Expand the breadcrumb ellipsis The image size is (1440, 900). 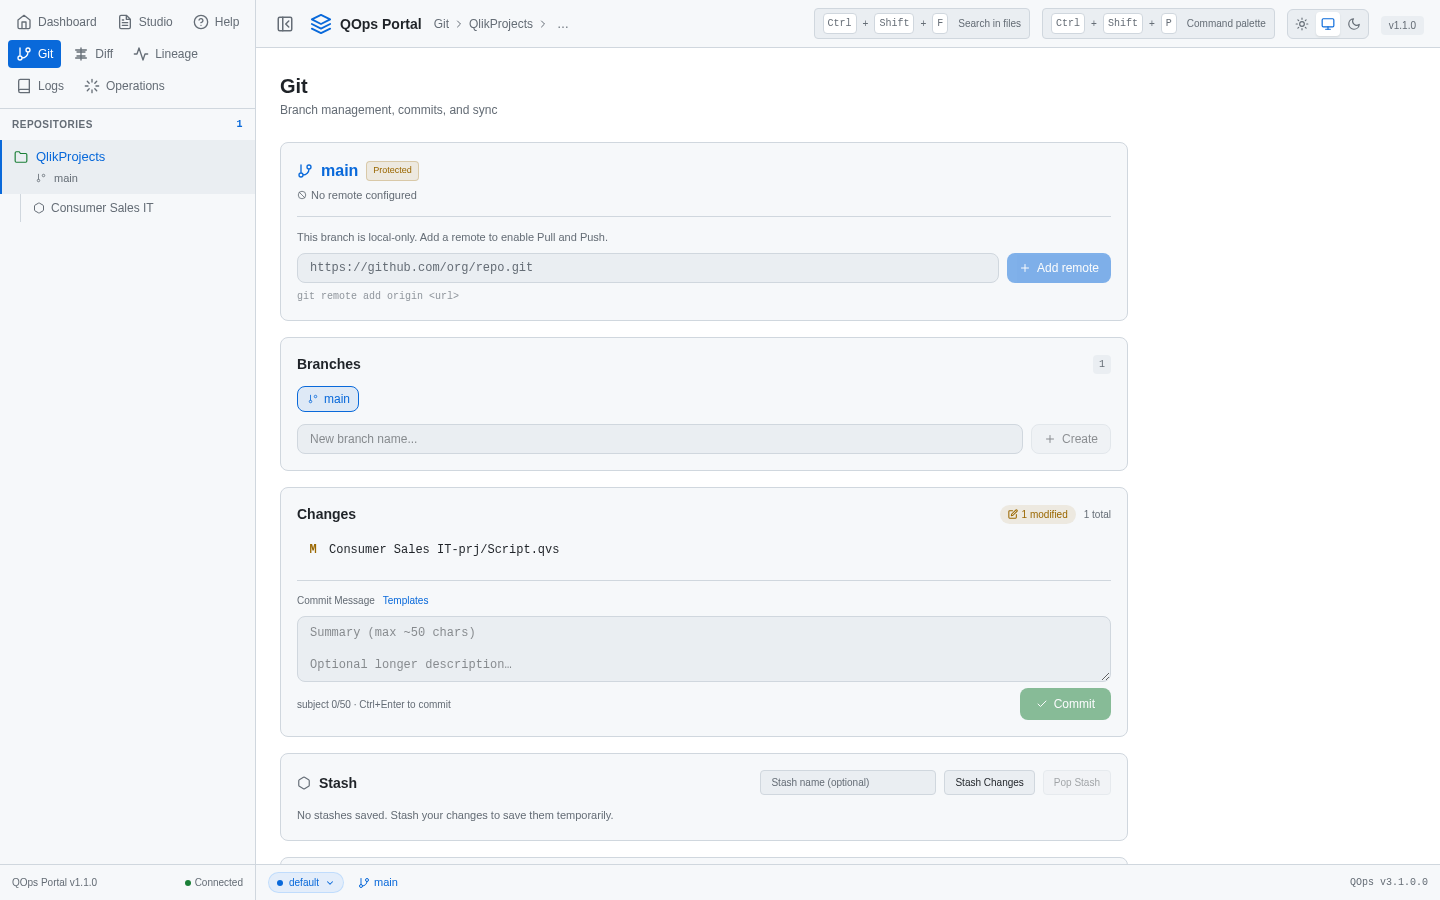coord(563,24)
